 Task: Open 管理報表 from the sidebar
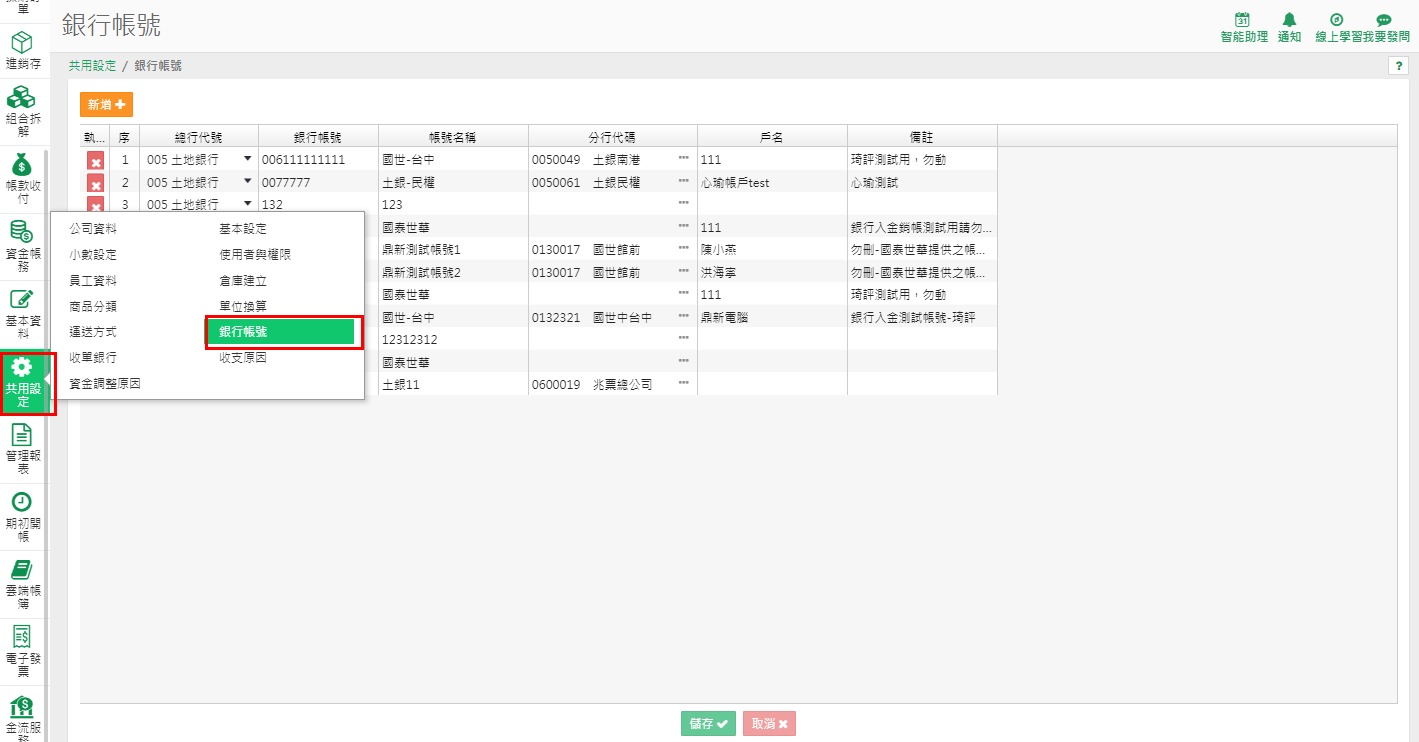[x=23, y=448]
